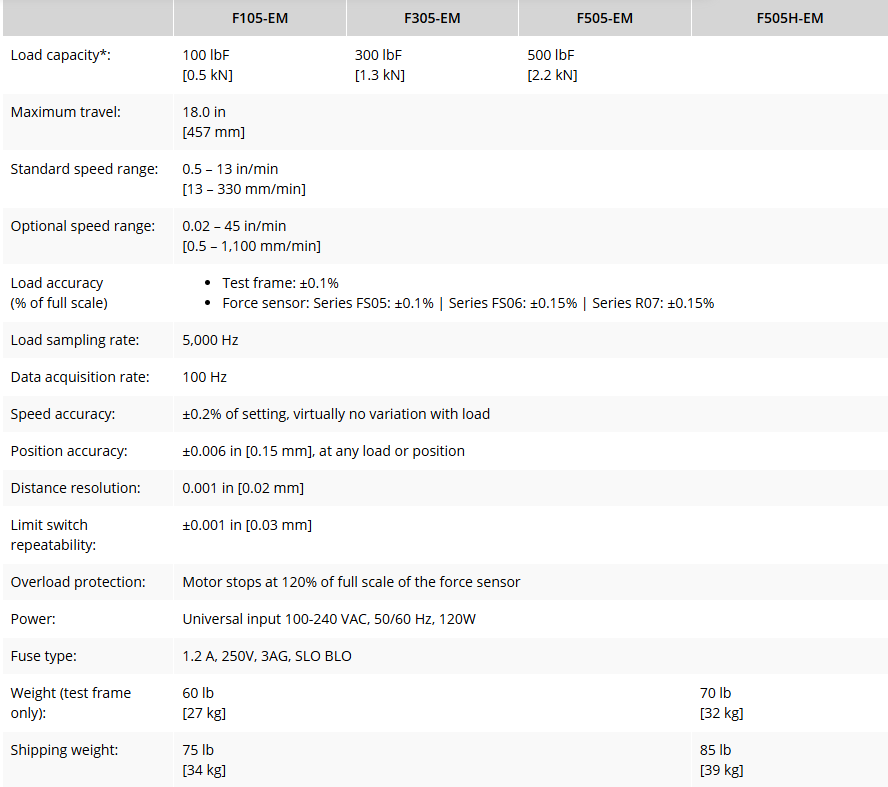
Task: Select the F305-EM column header
Action: coord(432,18)
